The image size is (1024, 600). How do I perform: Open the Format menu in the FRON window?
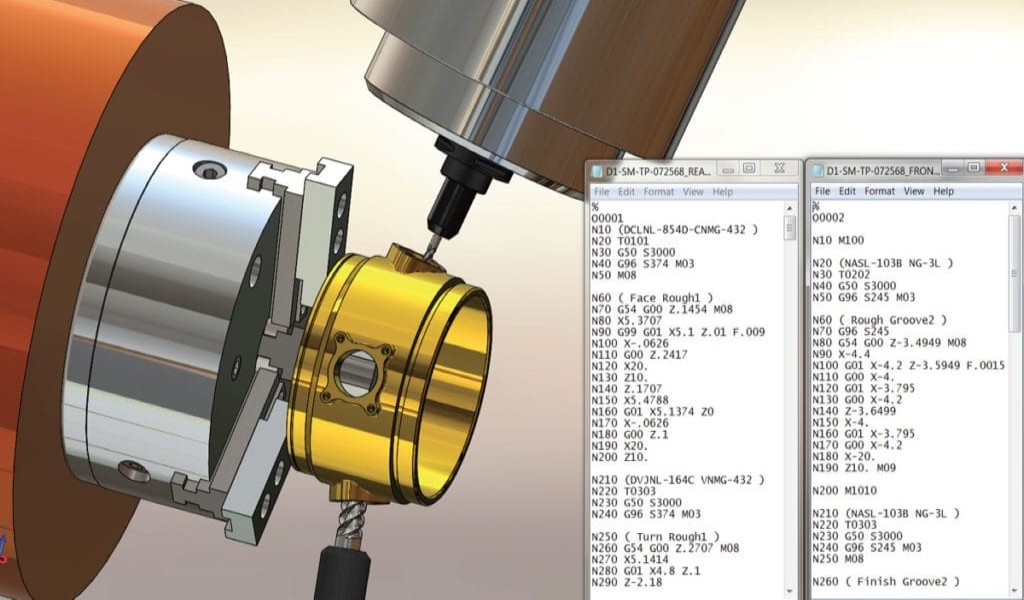tap(880, 191)
